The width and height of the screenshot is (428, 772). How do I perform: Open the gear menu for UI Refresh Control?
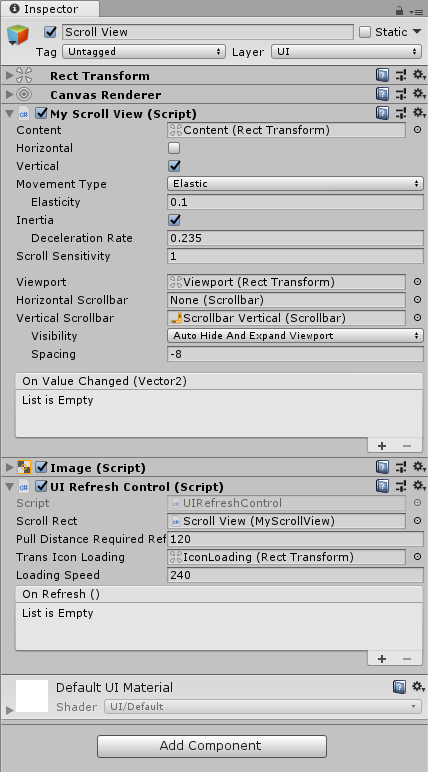419,486
